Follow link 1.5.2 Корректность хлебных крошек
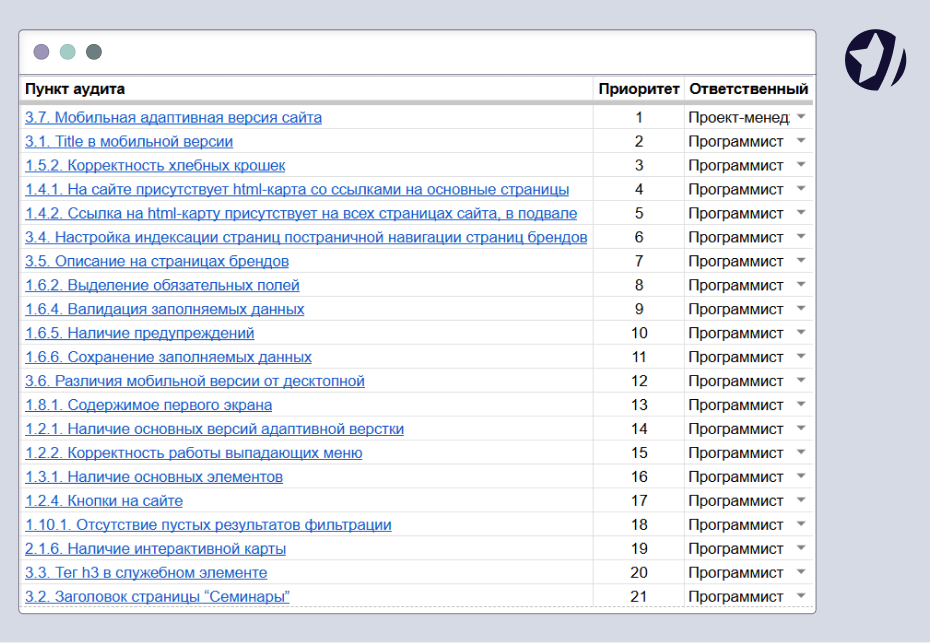Screen dimensions: 930x643 (155, 165)
